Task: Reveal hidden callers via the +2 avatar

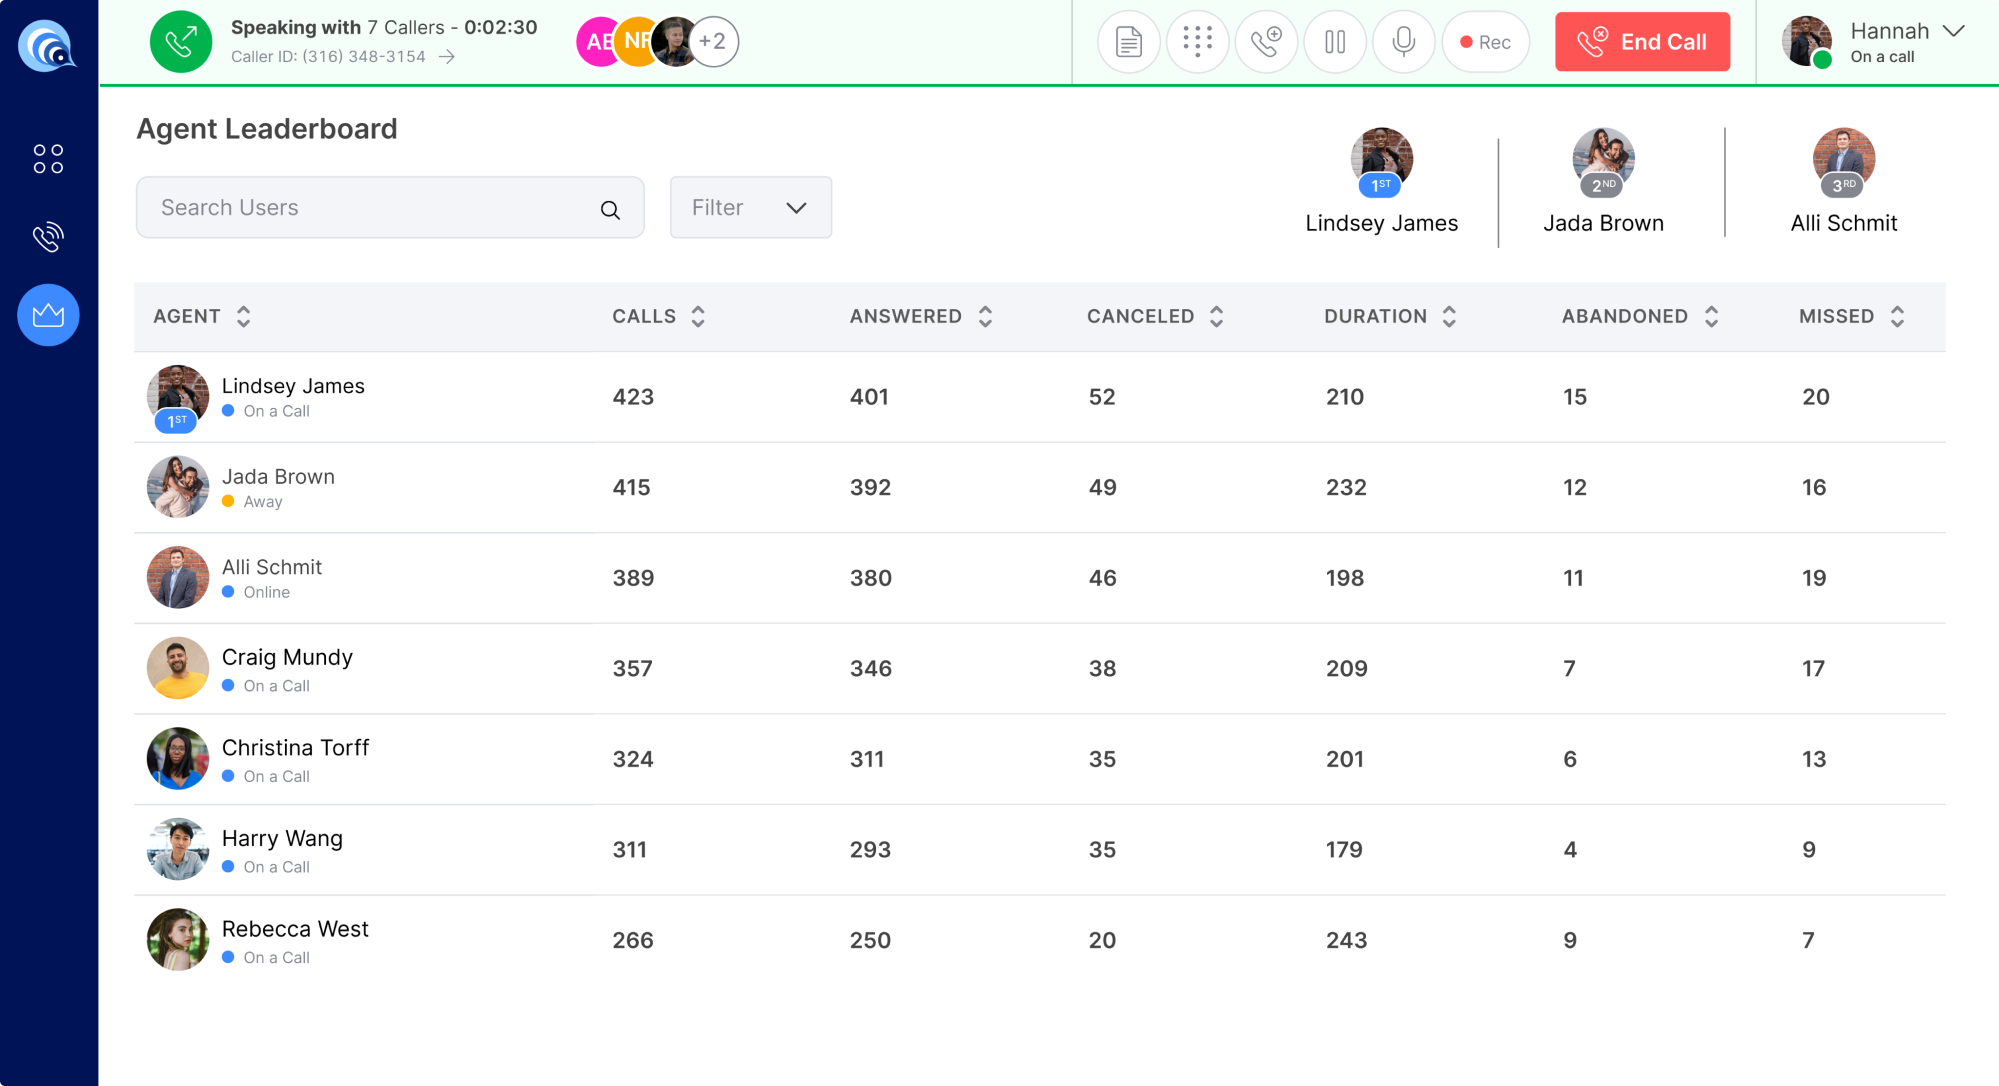Action: point(713,41)
